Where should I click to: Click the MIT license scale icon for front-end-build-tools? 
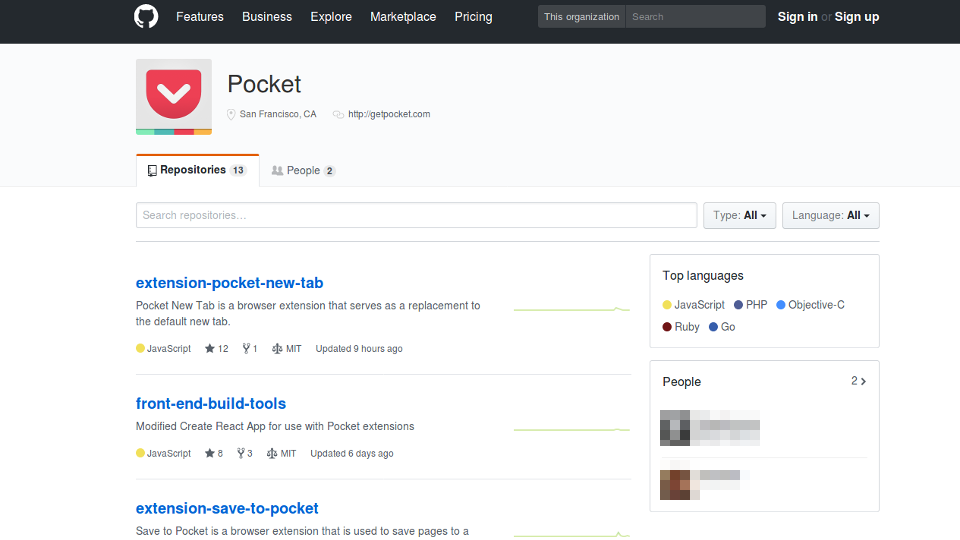point(271,453)
